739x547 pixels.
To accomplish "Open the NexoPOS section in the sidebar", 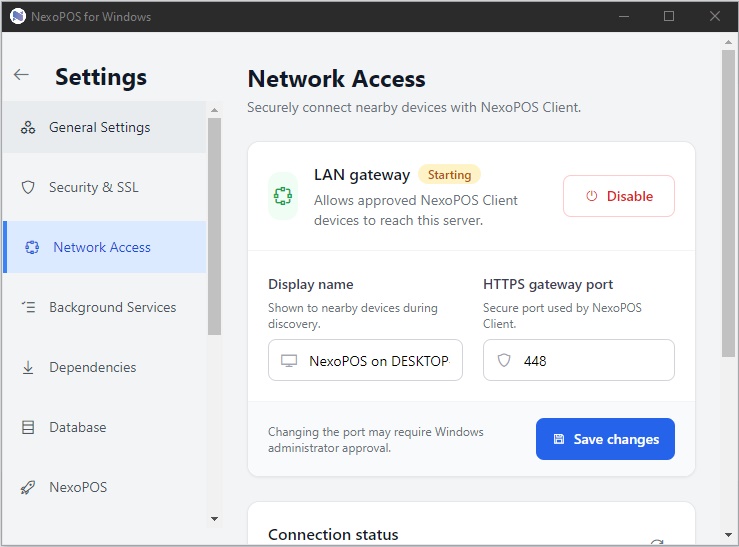I will [x=105, y=487].
